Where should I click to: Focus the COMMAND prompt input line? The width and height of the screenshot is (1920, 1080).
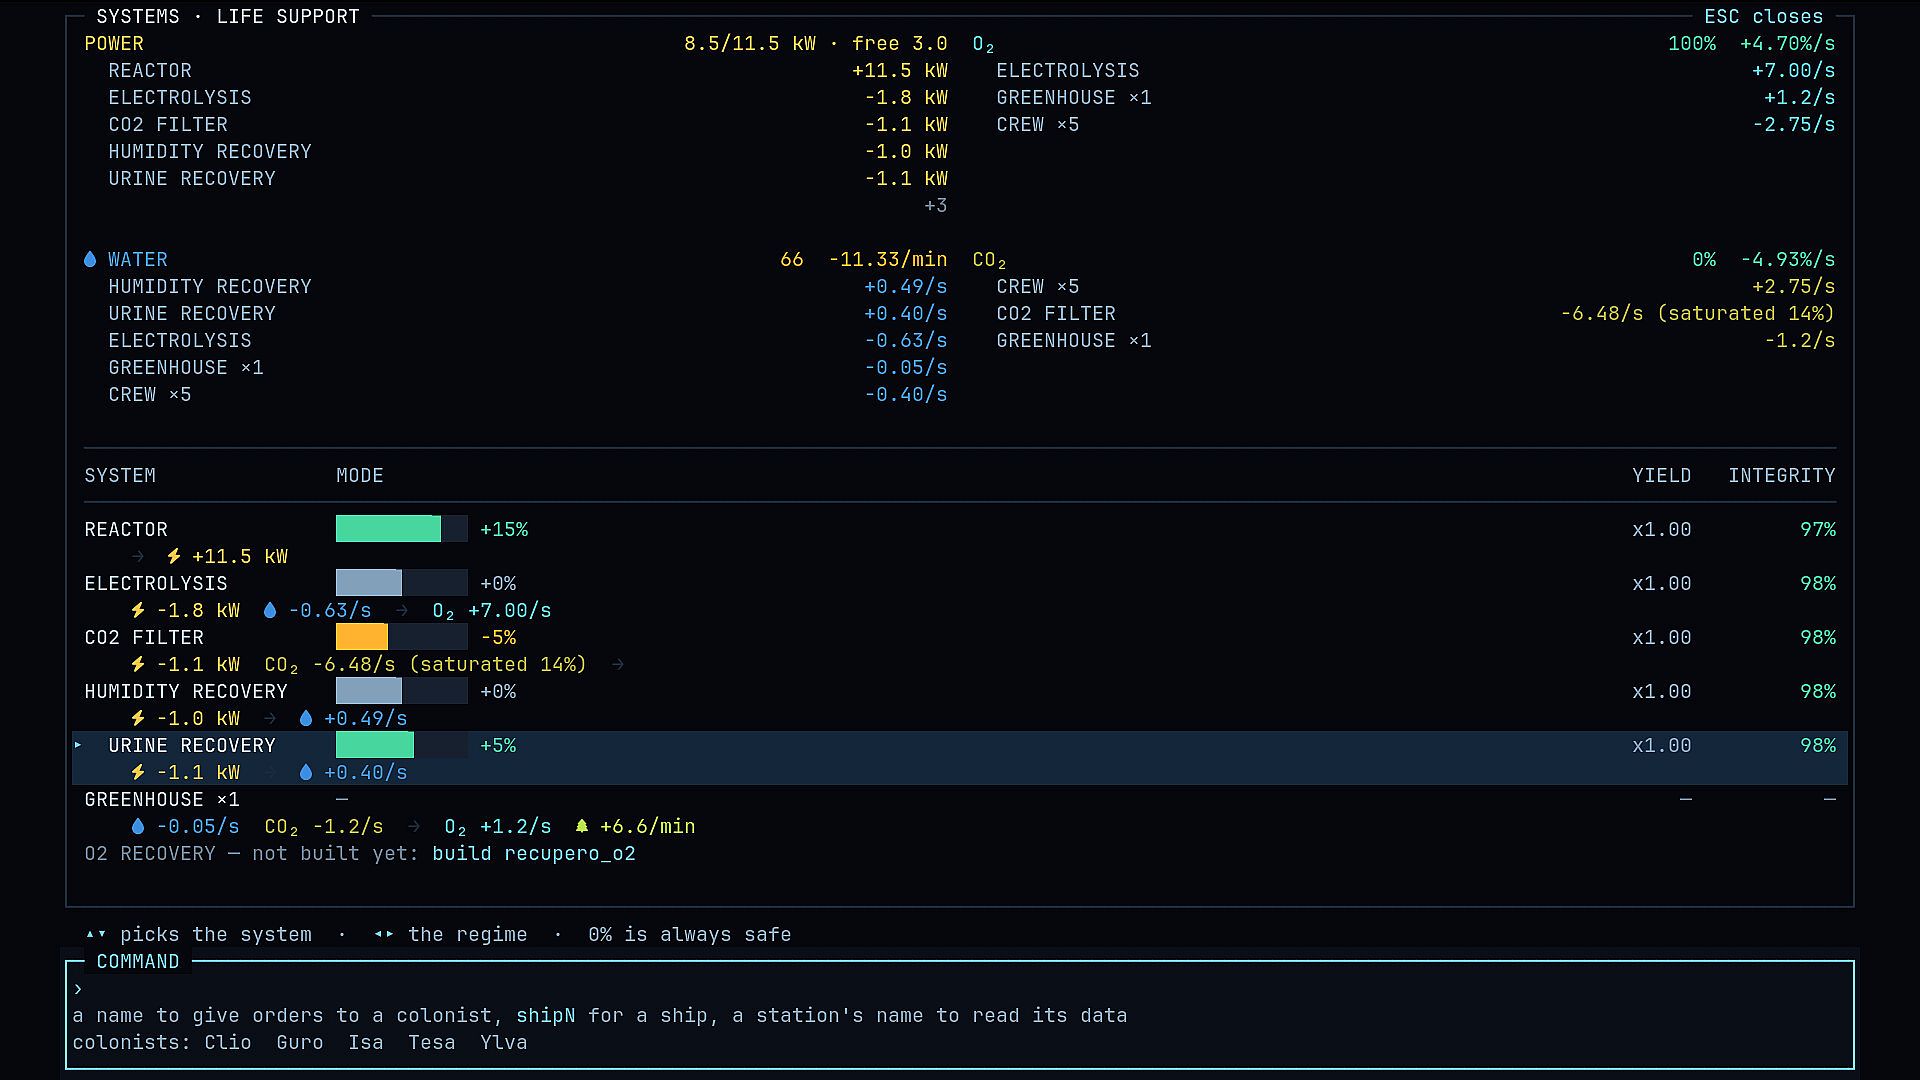click(x=960, y=988)
